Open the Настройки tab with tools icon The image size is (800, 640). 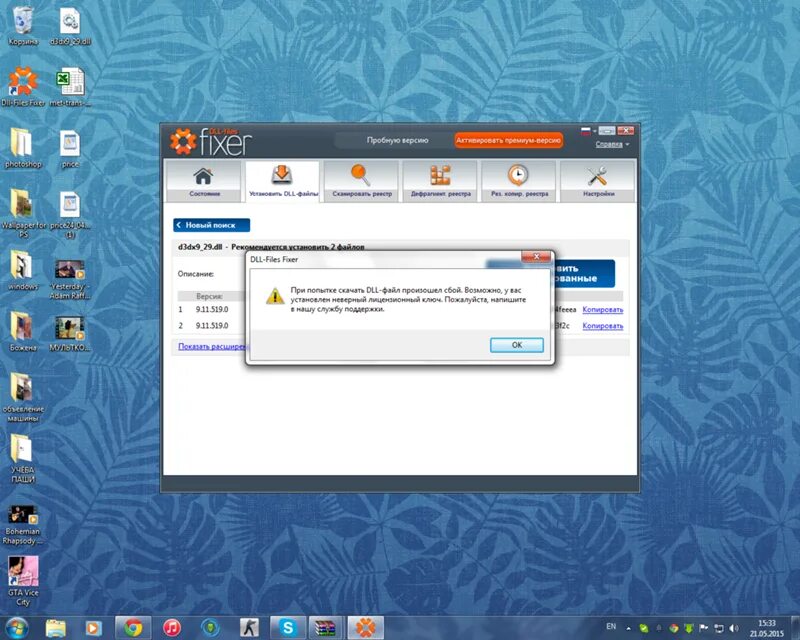pos(598,182)
